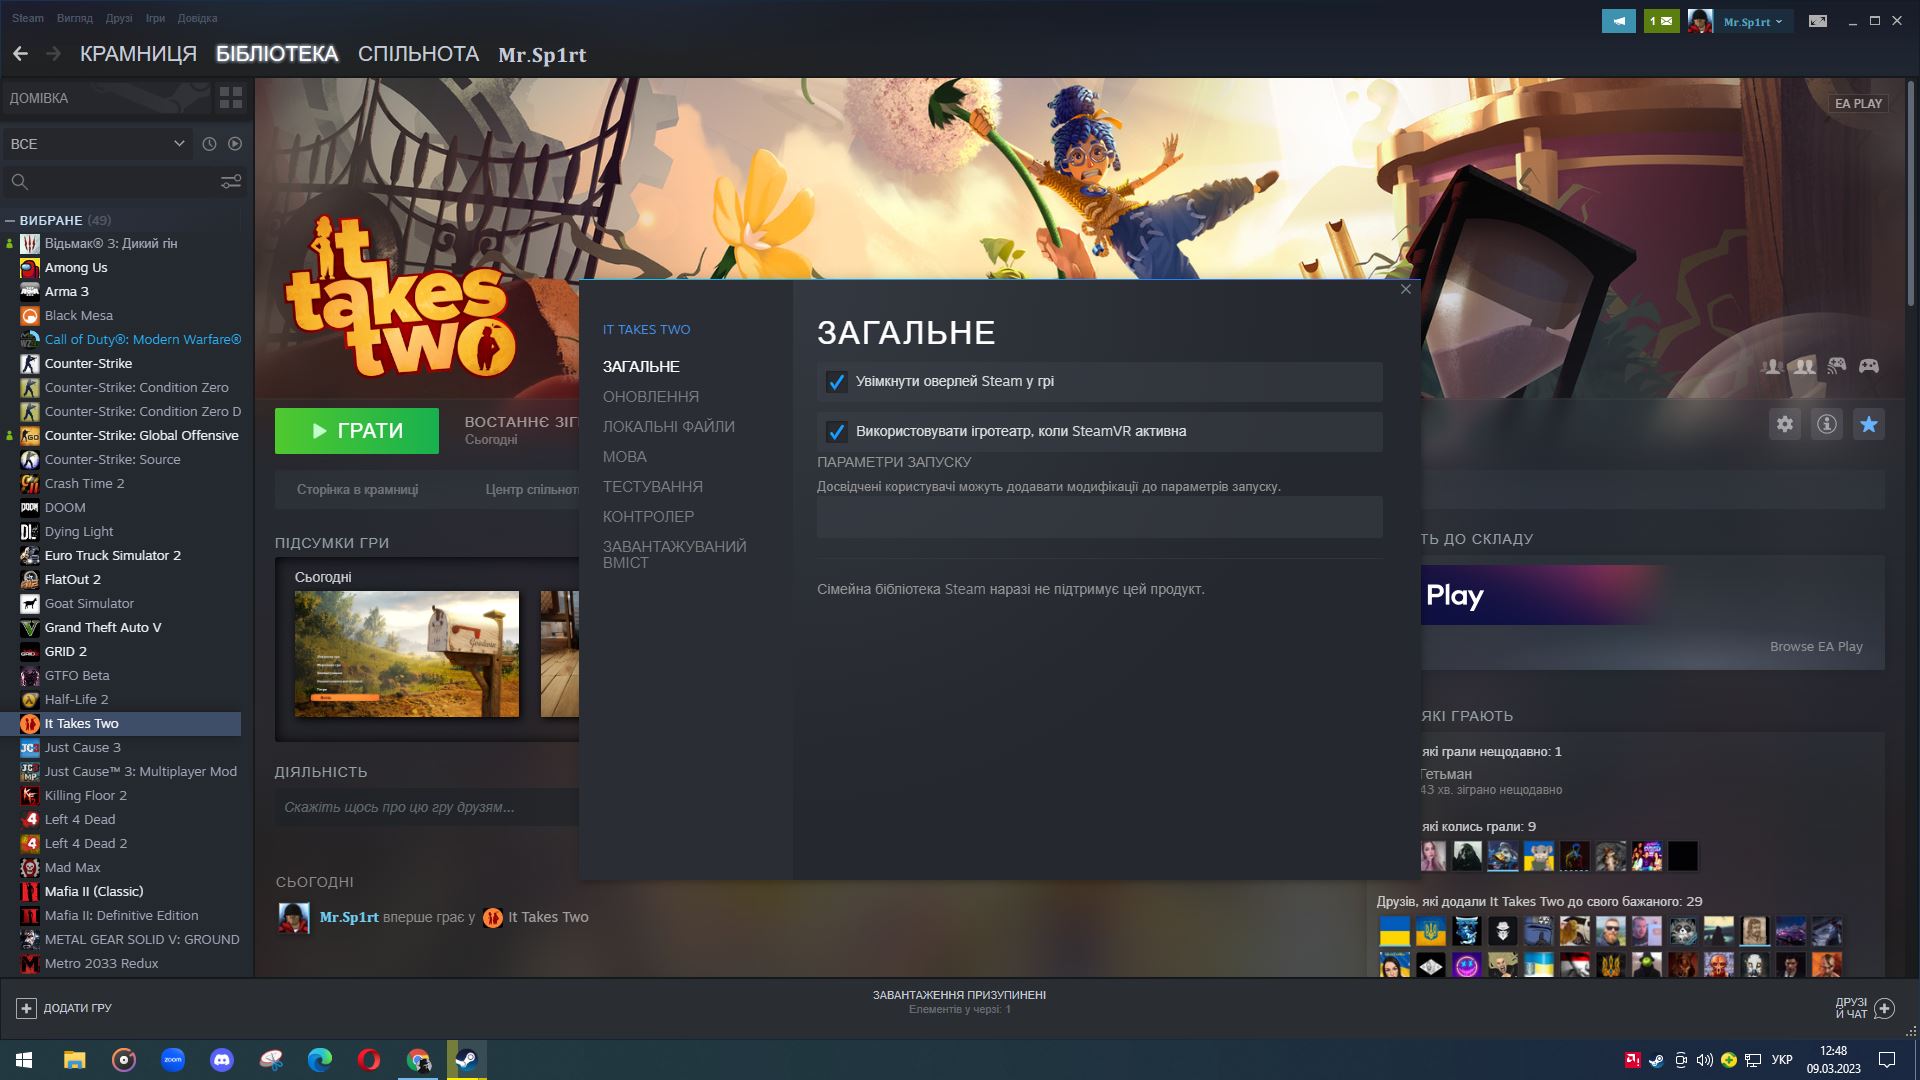Switch to ЛОКАЛЬНІ ФАЙЛИ section
This screenshot has height=1080, width=1920.
point(668,427)
